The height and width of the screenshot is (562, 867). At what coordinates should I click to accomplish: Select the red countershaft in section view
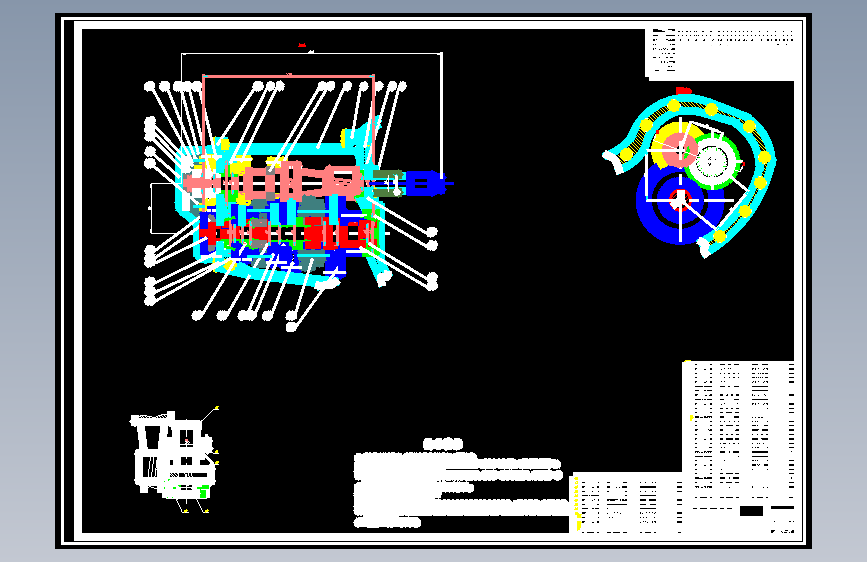click(288, 234)
